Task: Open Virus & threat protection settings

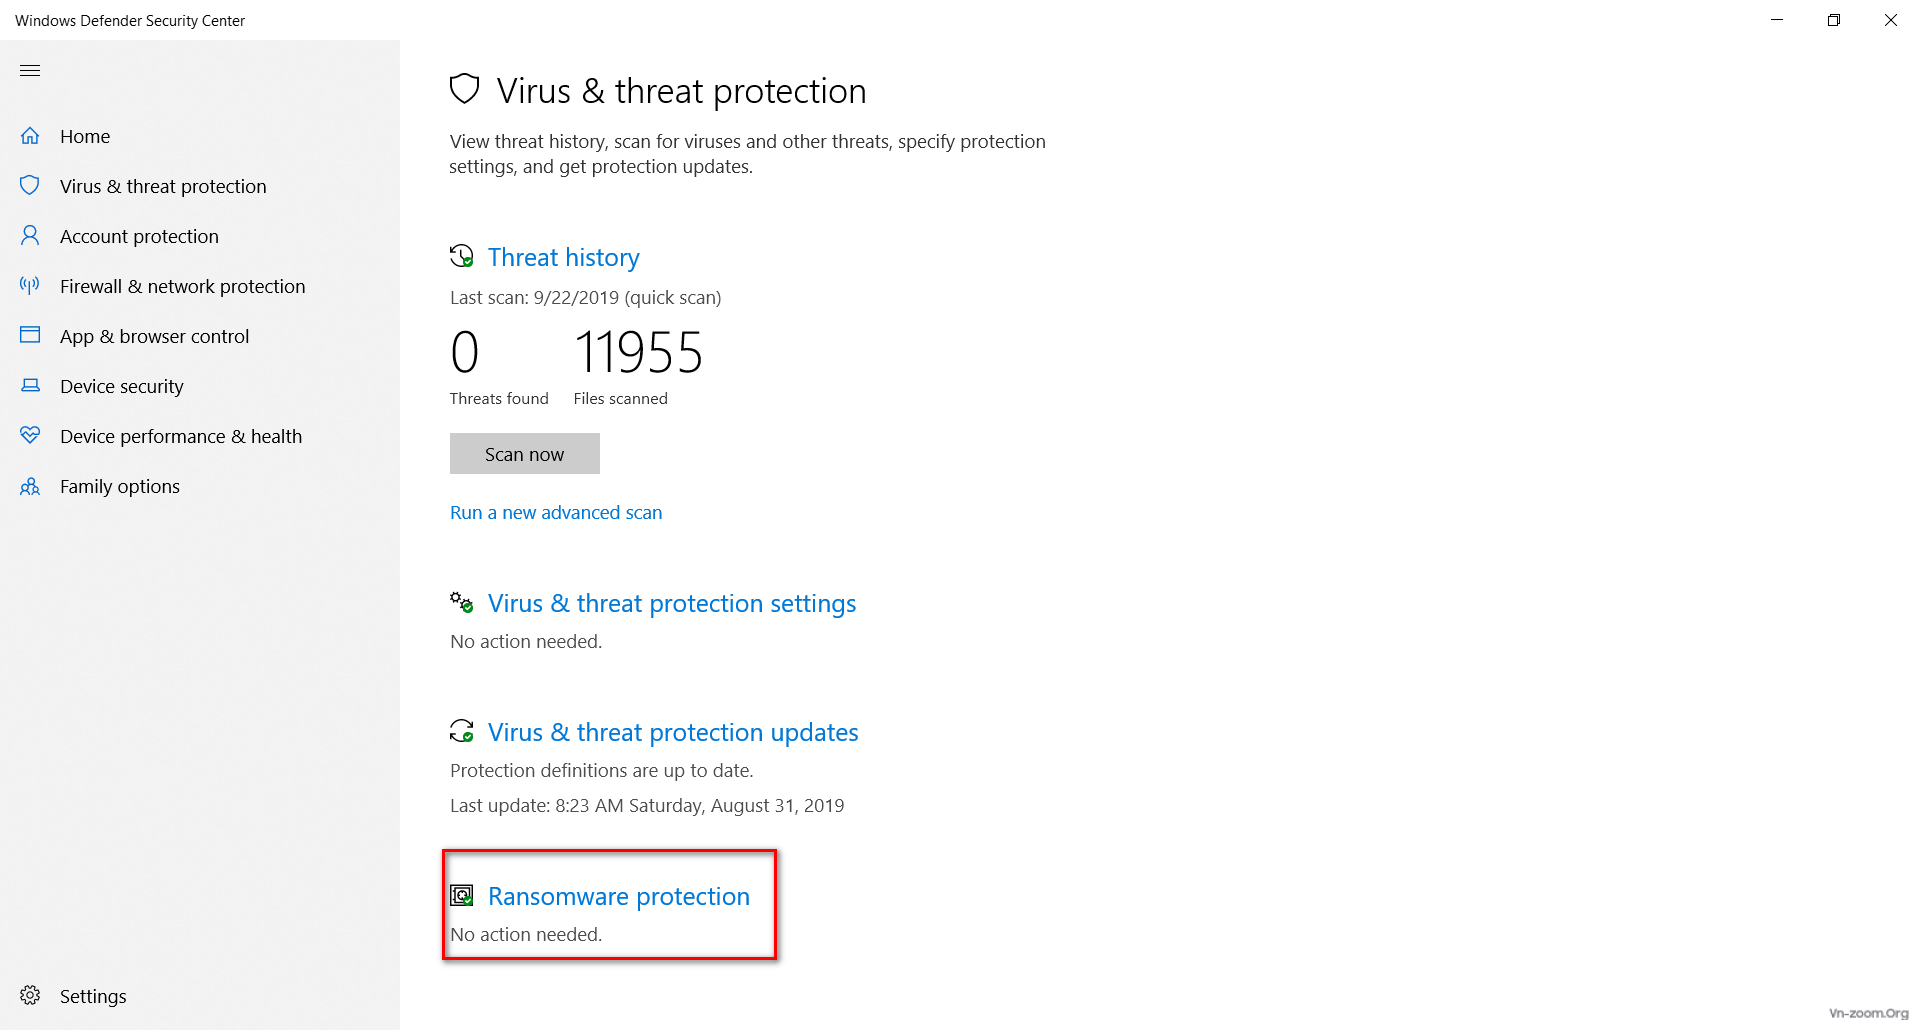Action: click(671, 604)
